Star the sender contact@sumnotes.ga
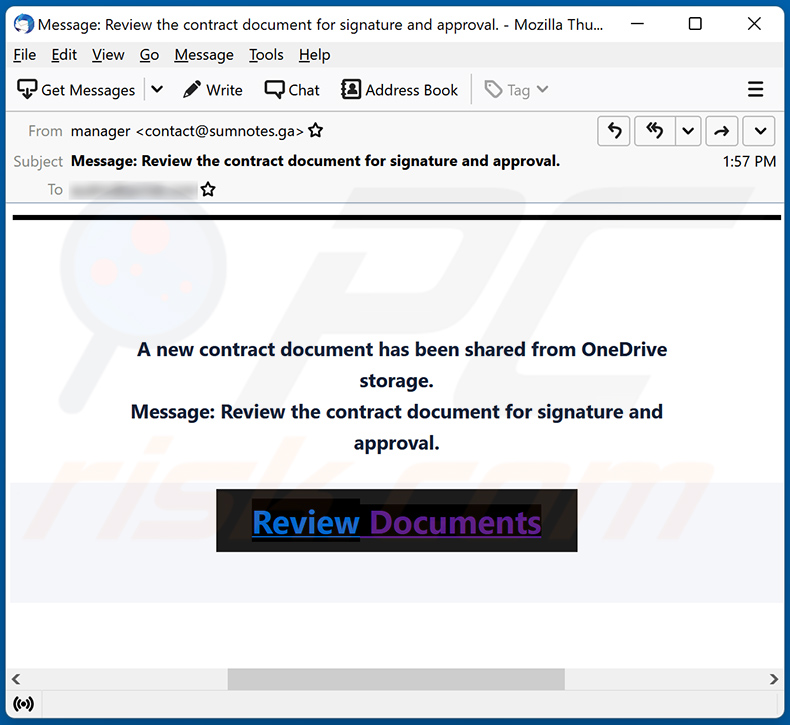Screen dimensions: 790x725 pos(316,130)
